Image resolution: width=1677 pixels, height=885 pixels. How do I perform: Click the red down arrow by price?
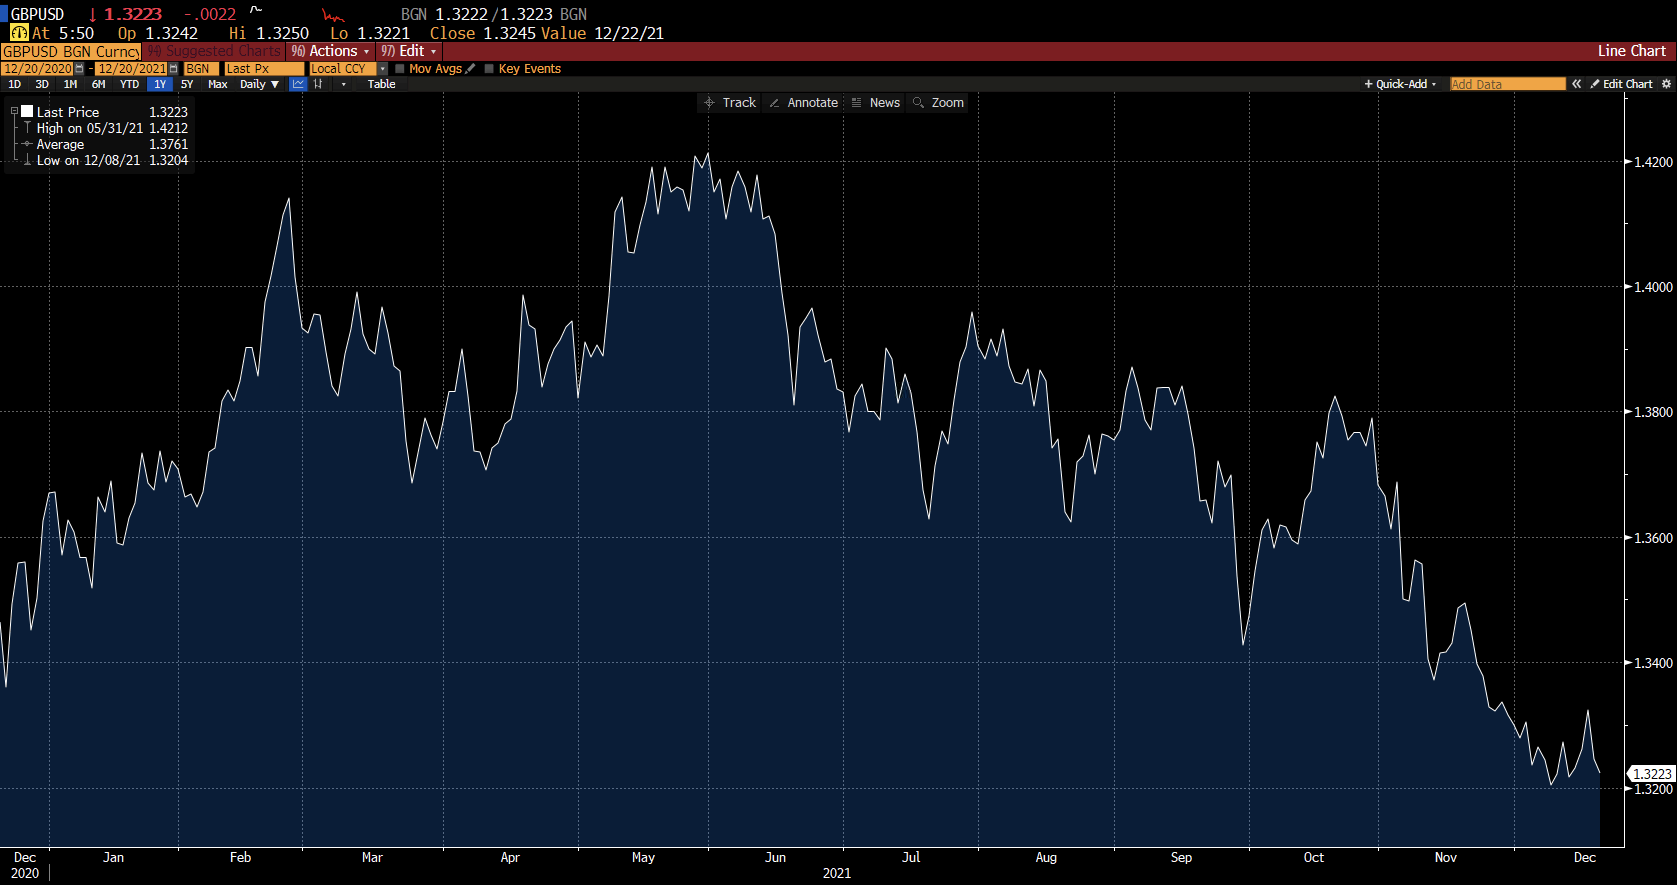pos(93,15)
